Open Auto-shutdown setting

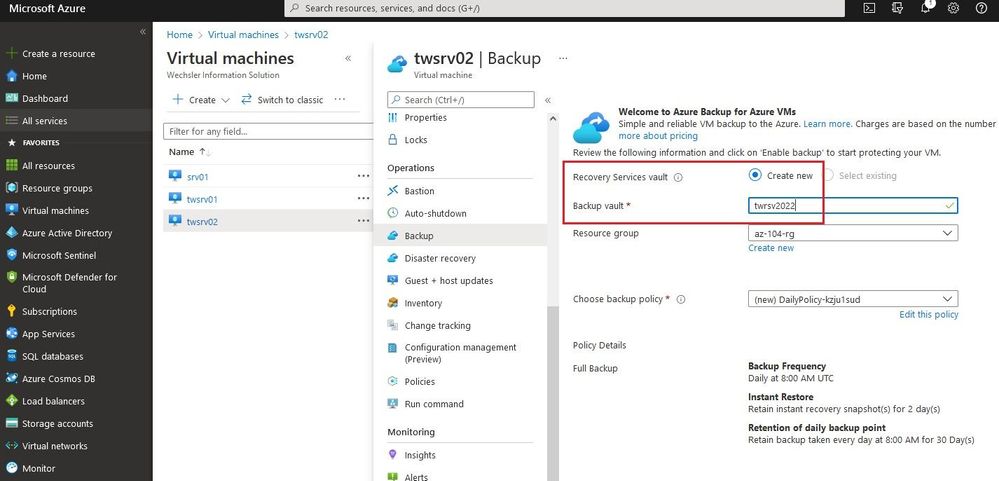[435, 213]
